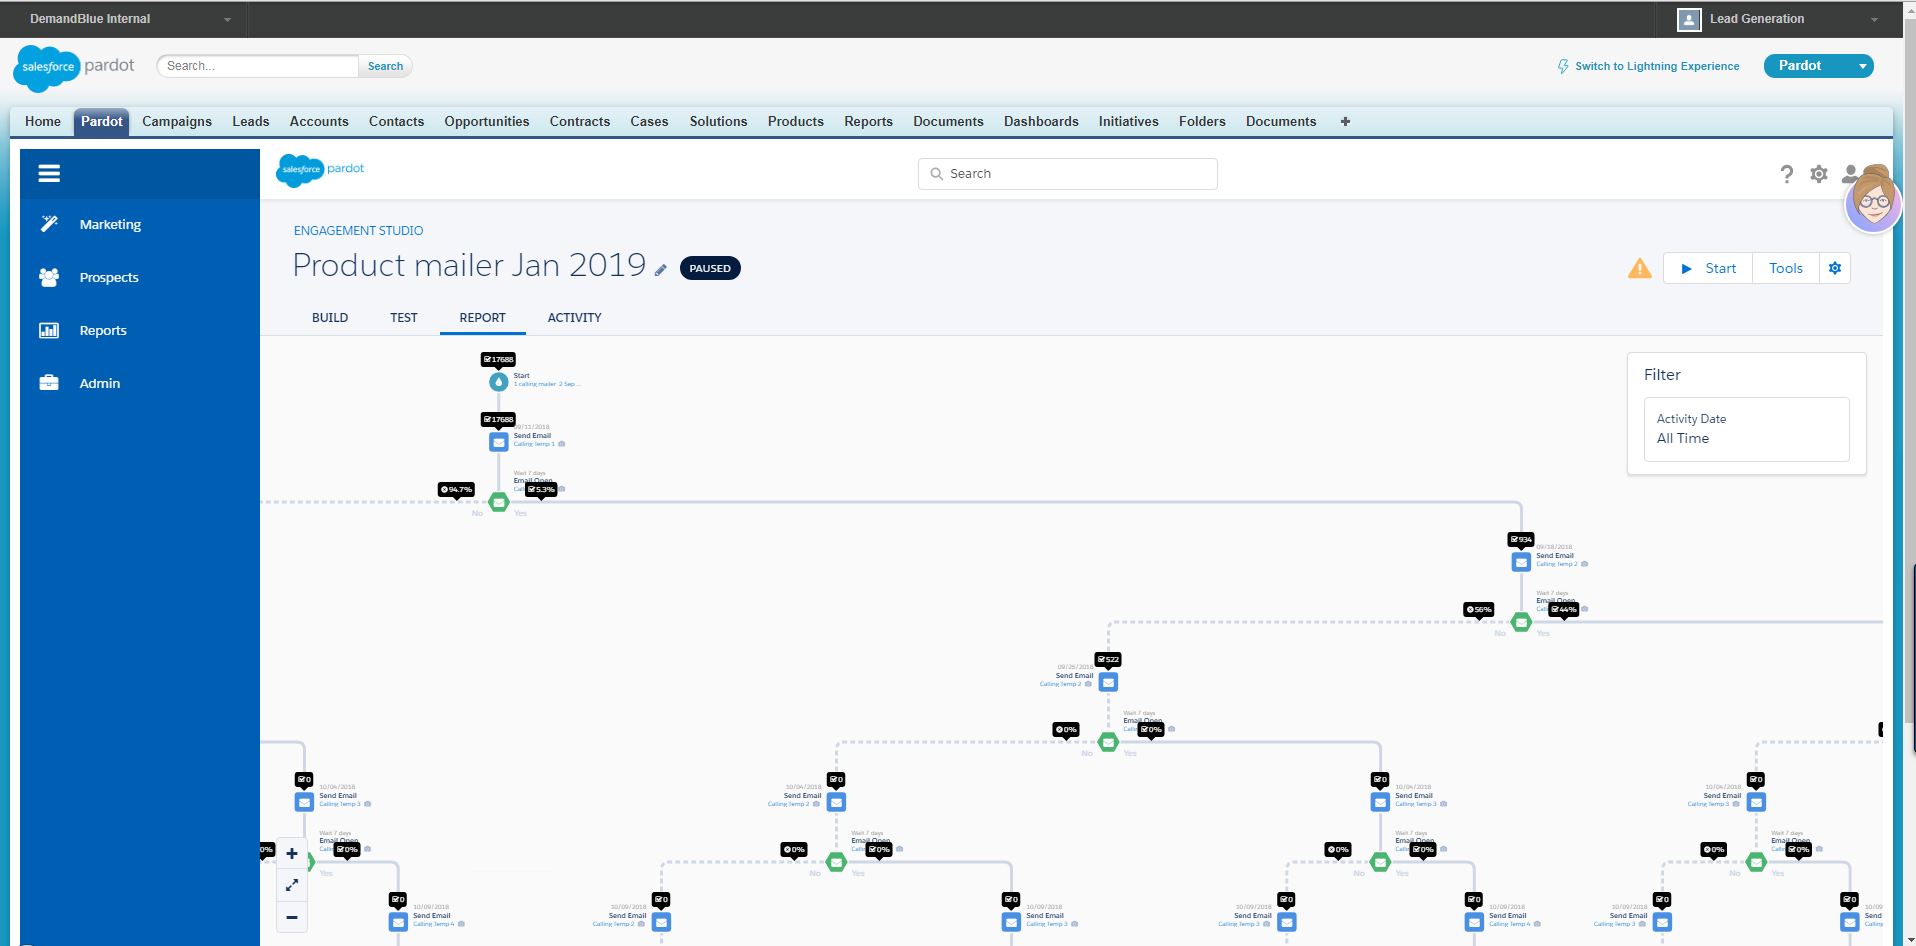Open the Accounts tab

pyautogui.click(x=319, y=121)
